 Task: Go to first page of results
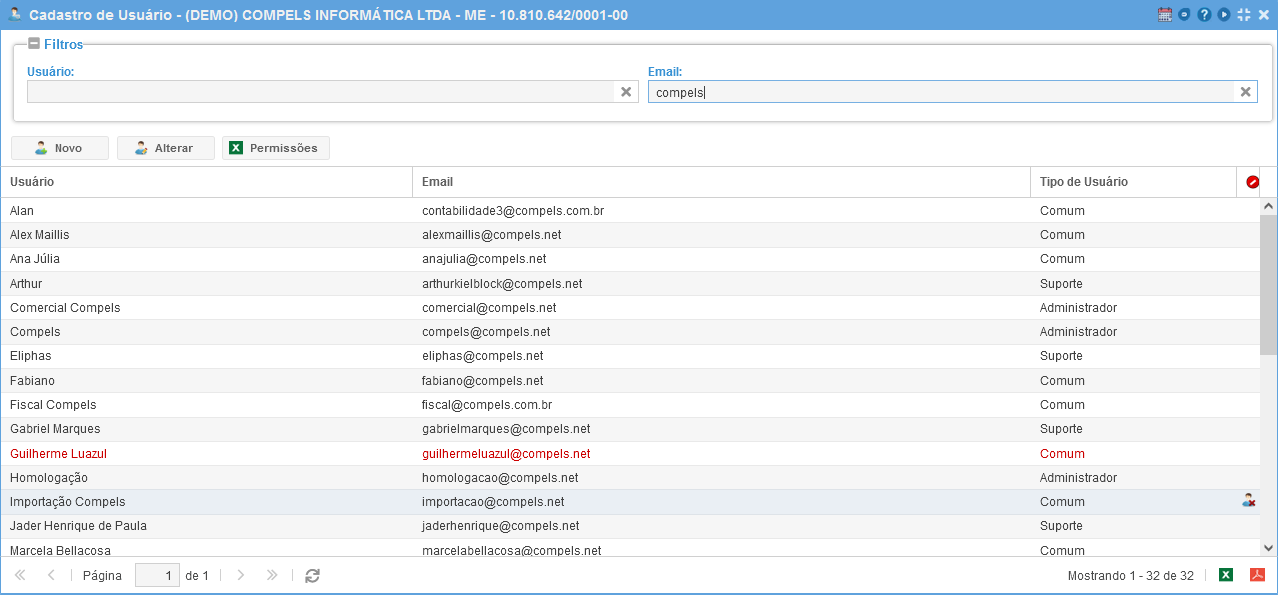click(x=20, y=575)
